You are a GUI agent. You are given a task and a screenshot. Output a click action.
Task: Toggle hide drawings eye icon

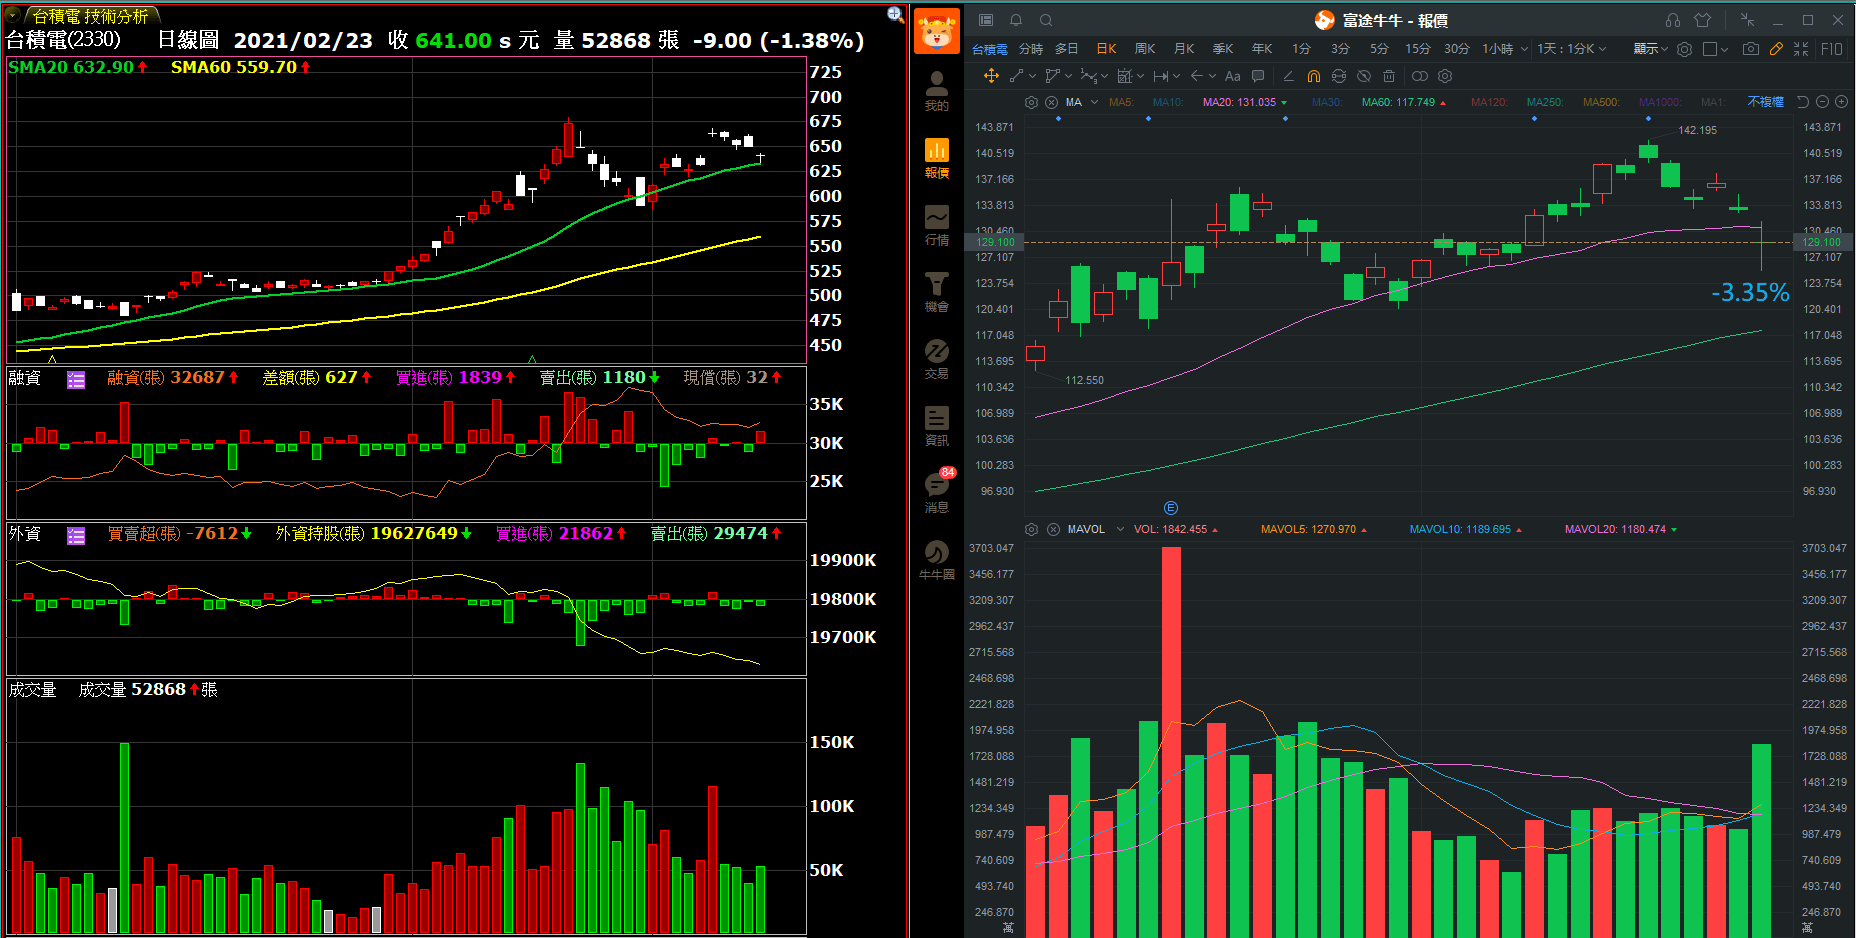(x=1364, y=76)
